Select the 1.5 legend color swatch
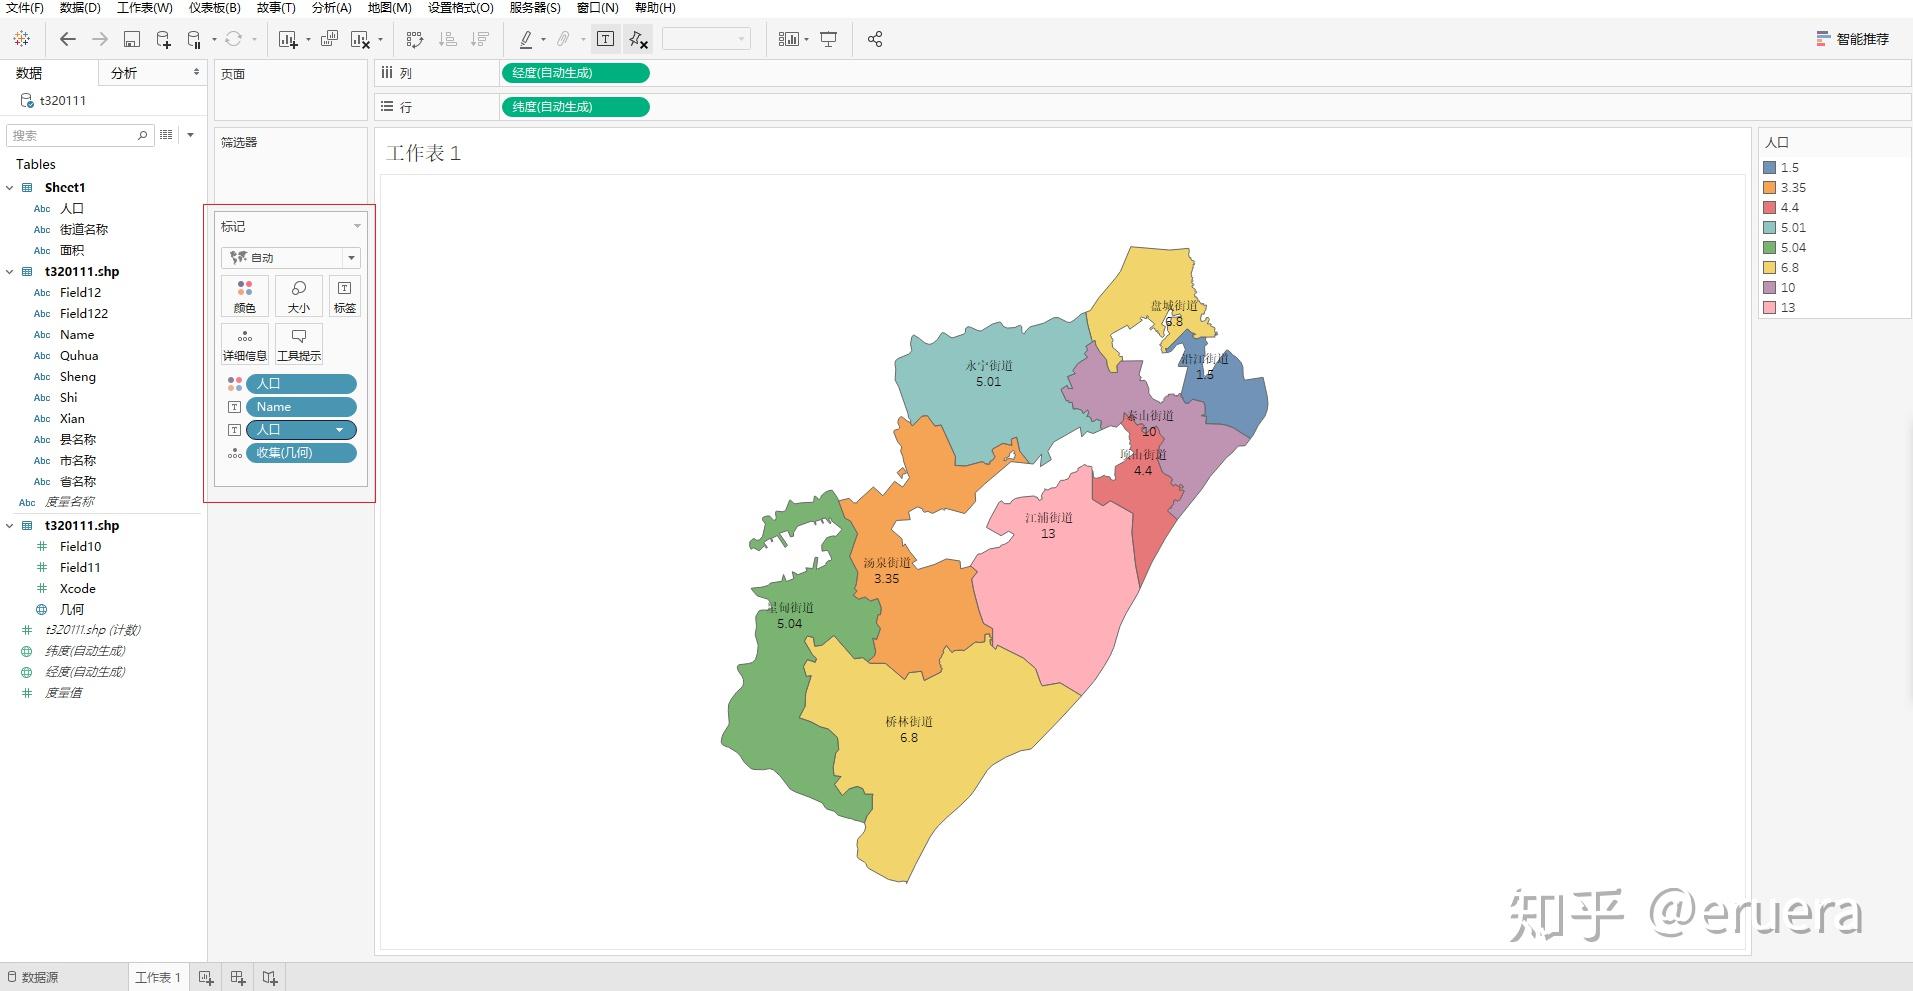 click(x=1769, y=168)
